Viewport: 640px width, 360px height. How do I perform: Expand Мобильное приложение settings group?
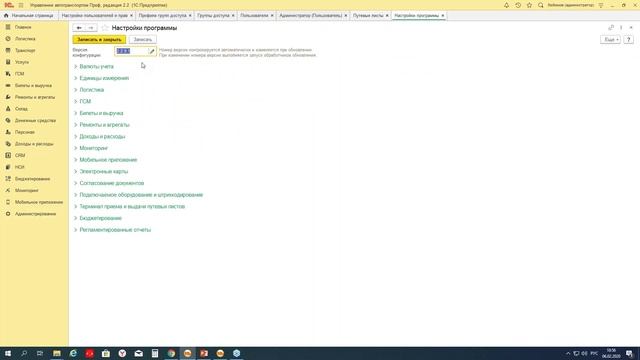coord(108,160)
